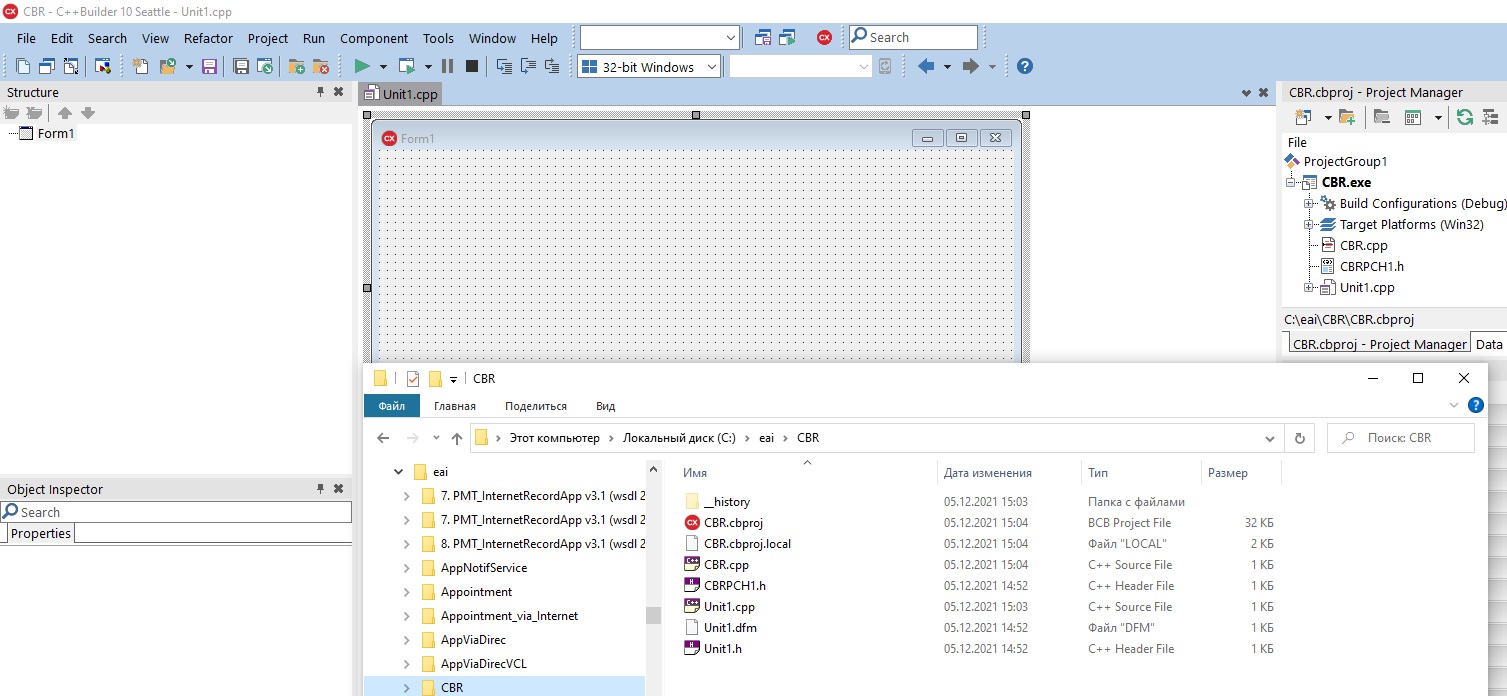The image size is (1507, 696).
Task: Click the Object Inspector Search field
Action: coord(176,512)
